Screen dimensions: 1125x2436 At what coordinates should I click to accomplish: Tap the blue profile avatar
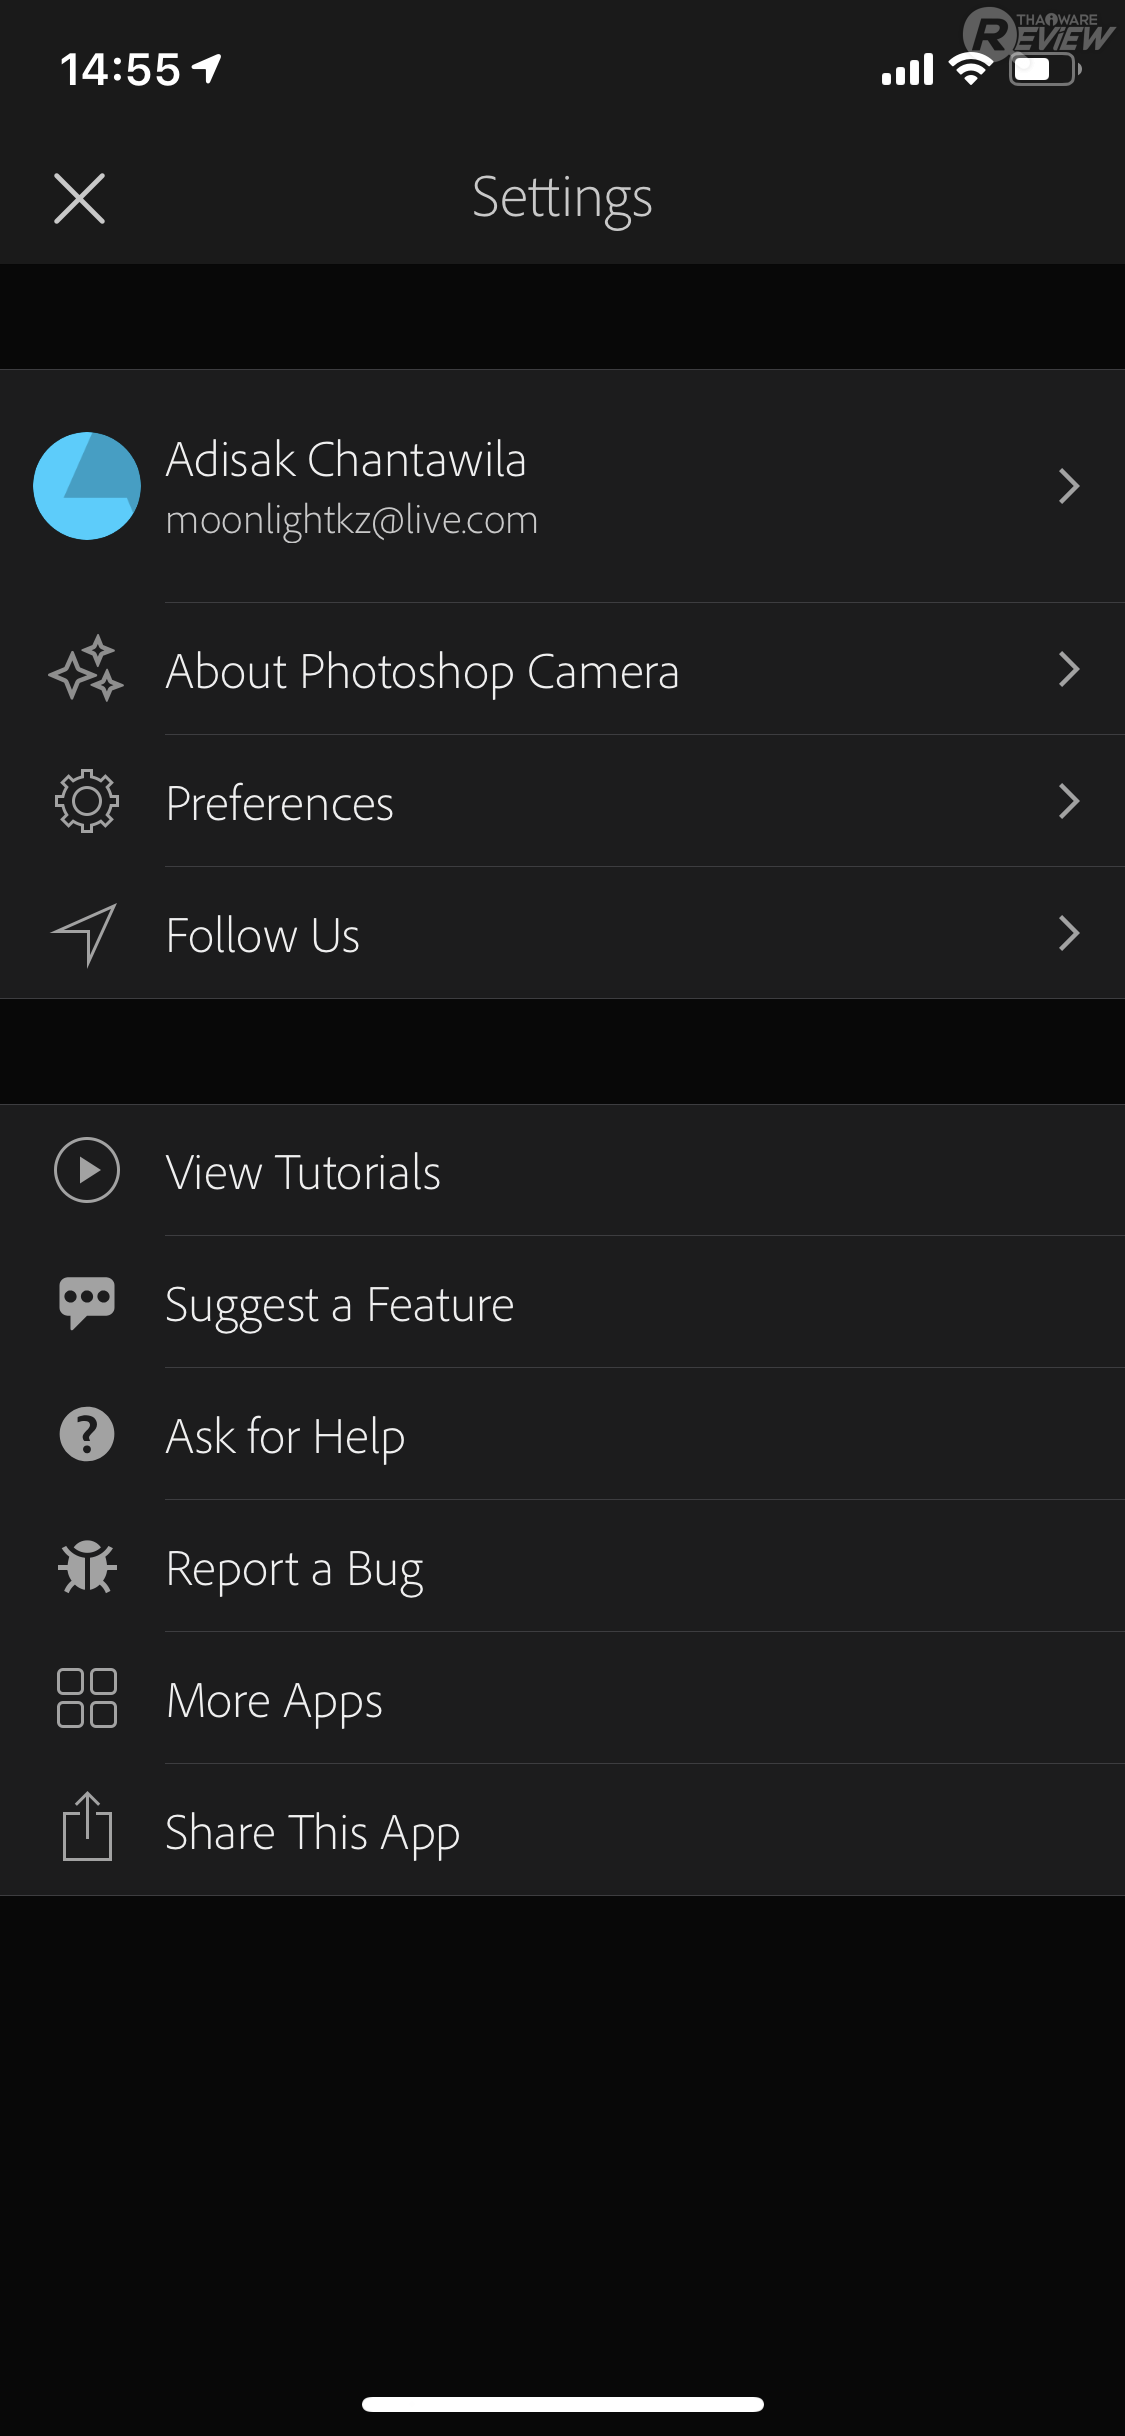coord(87,486)
